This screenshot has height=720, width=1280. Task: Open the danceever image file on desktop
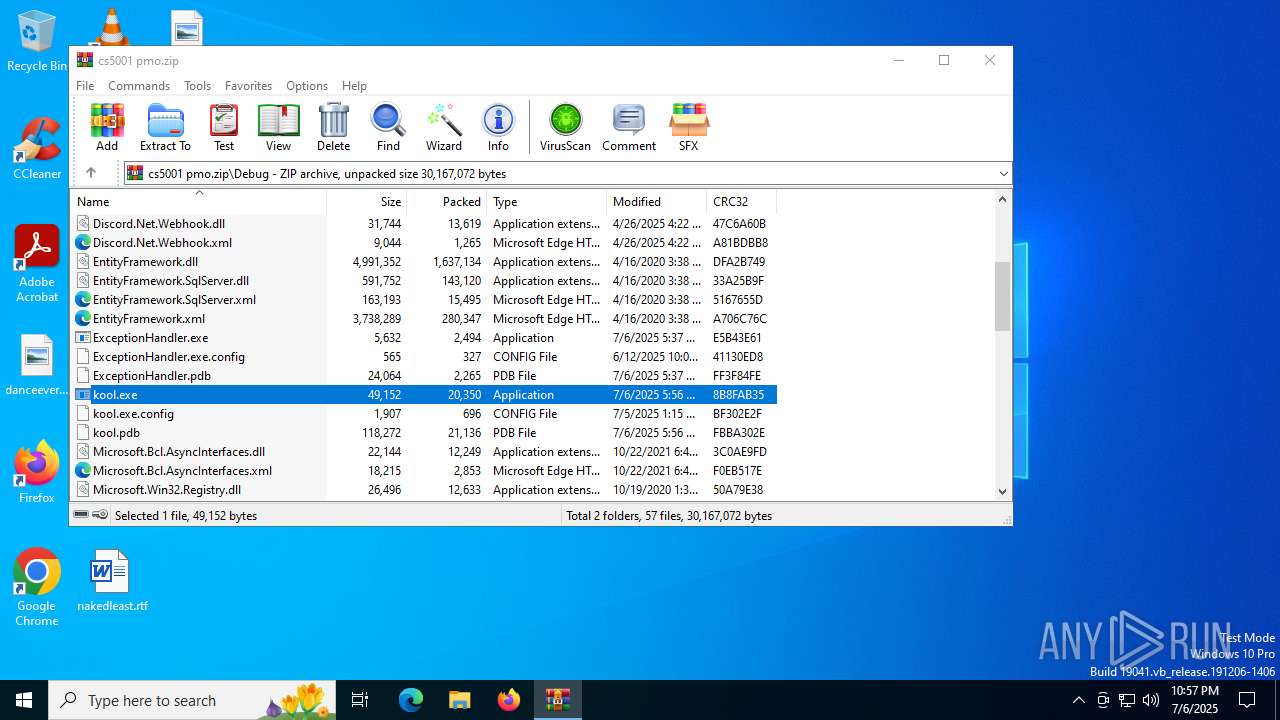pos(37,366)
